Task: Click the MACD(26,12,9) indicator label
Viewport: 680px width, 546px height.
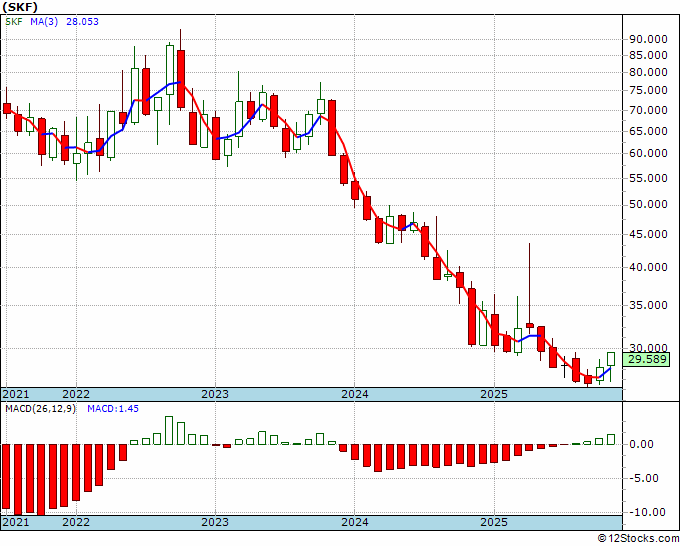Action: tap(40, 409)
